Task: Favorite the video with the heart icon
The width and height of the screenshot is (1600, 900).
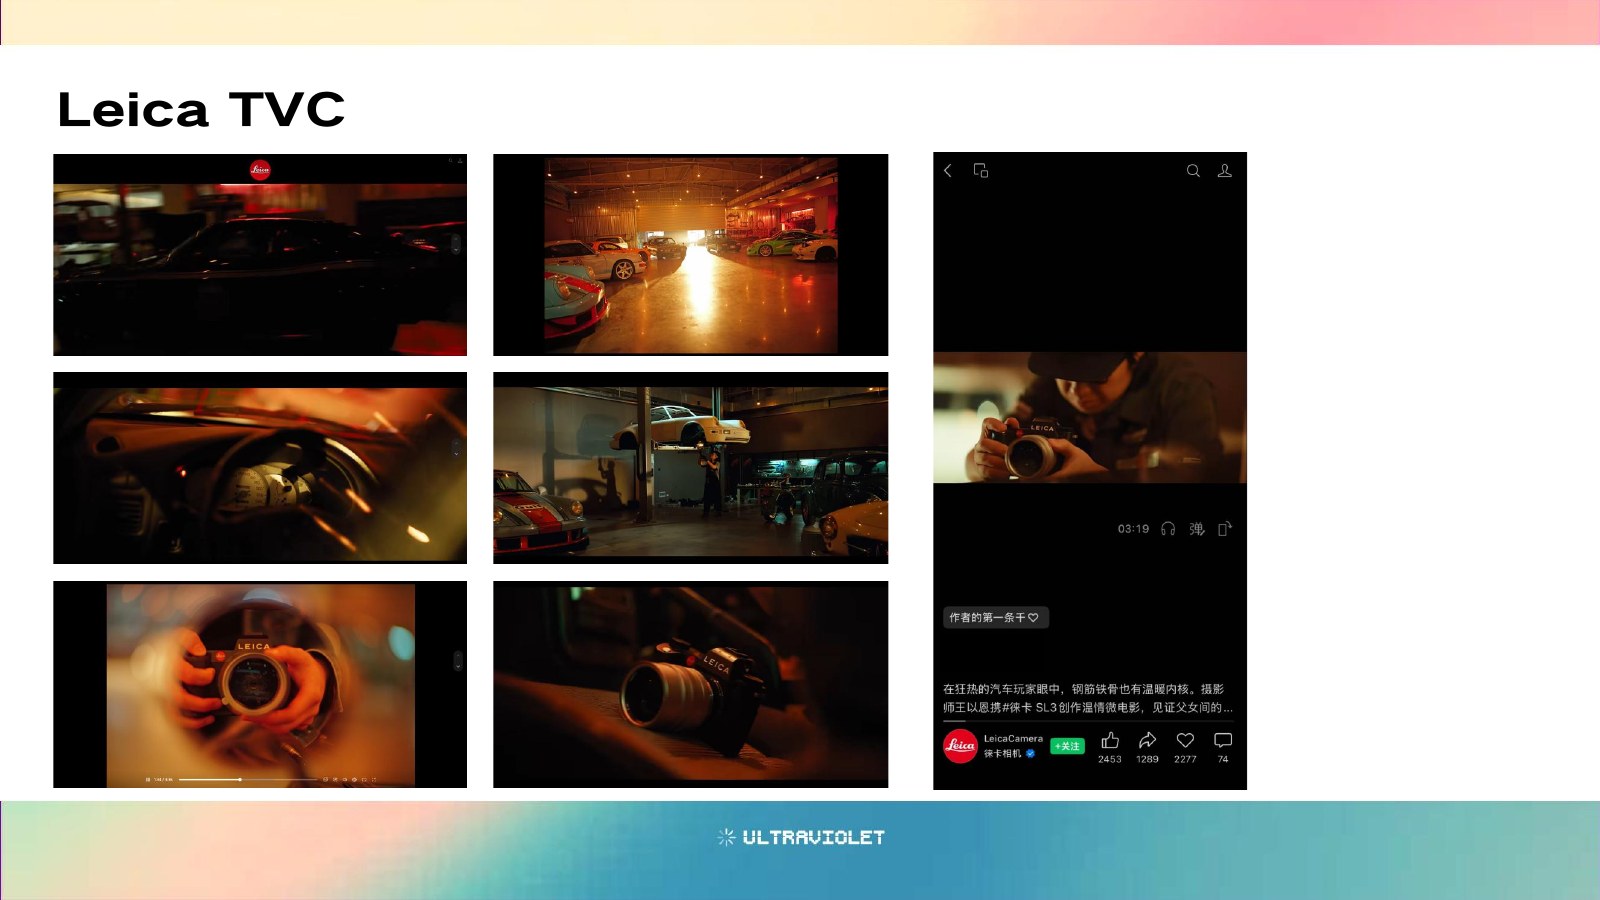Action: click(1185, 741)
